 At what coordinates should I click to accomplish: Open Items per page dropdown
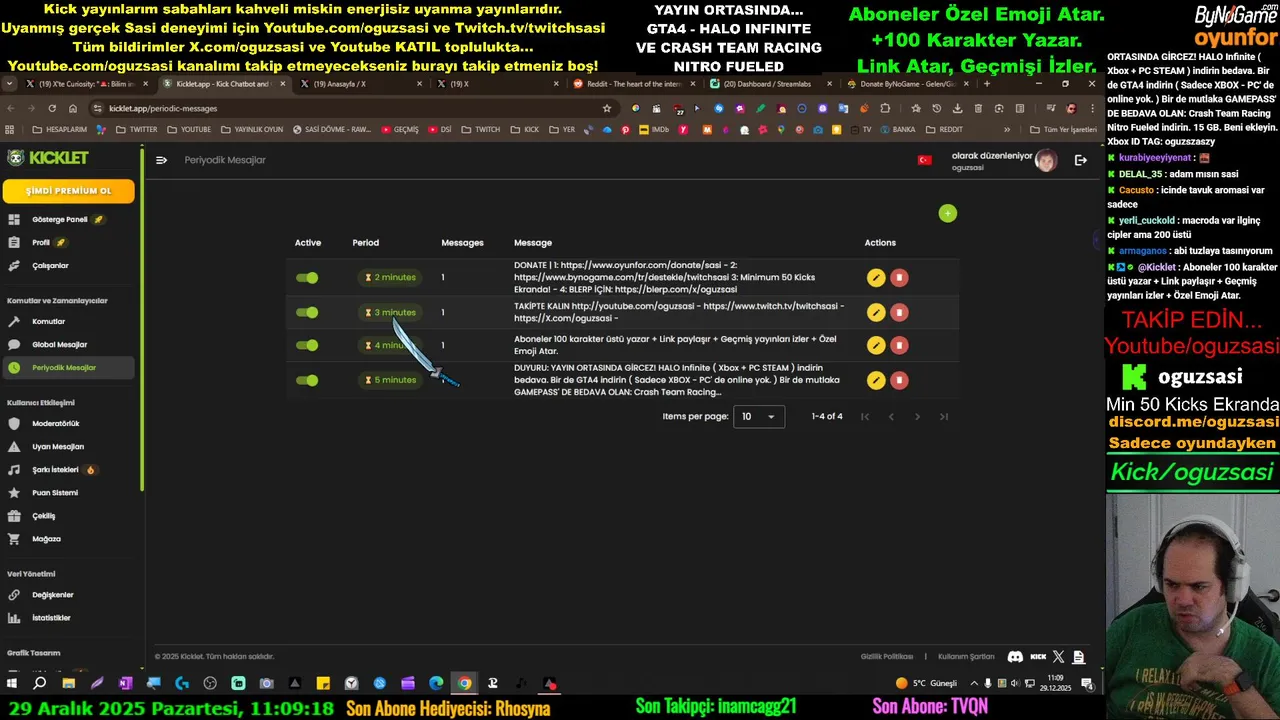[759, 416]
